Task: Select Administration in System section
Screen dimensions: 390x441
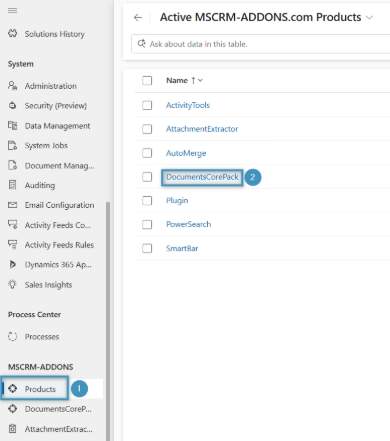Action: 51,86
